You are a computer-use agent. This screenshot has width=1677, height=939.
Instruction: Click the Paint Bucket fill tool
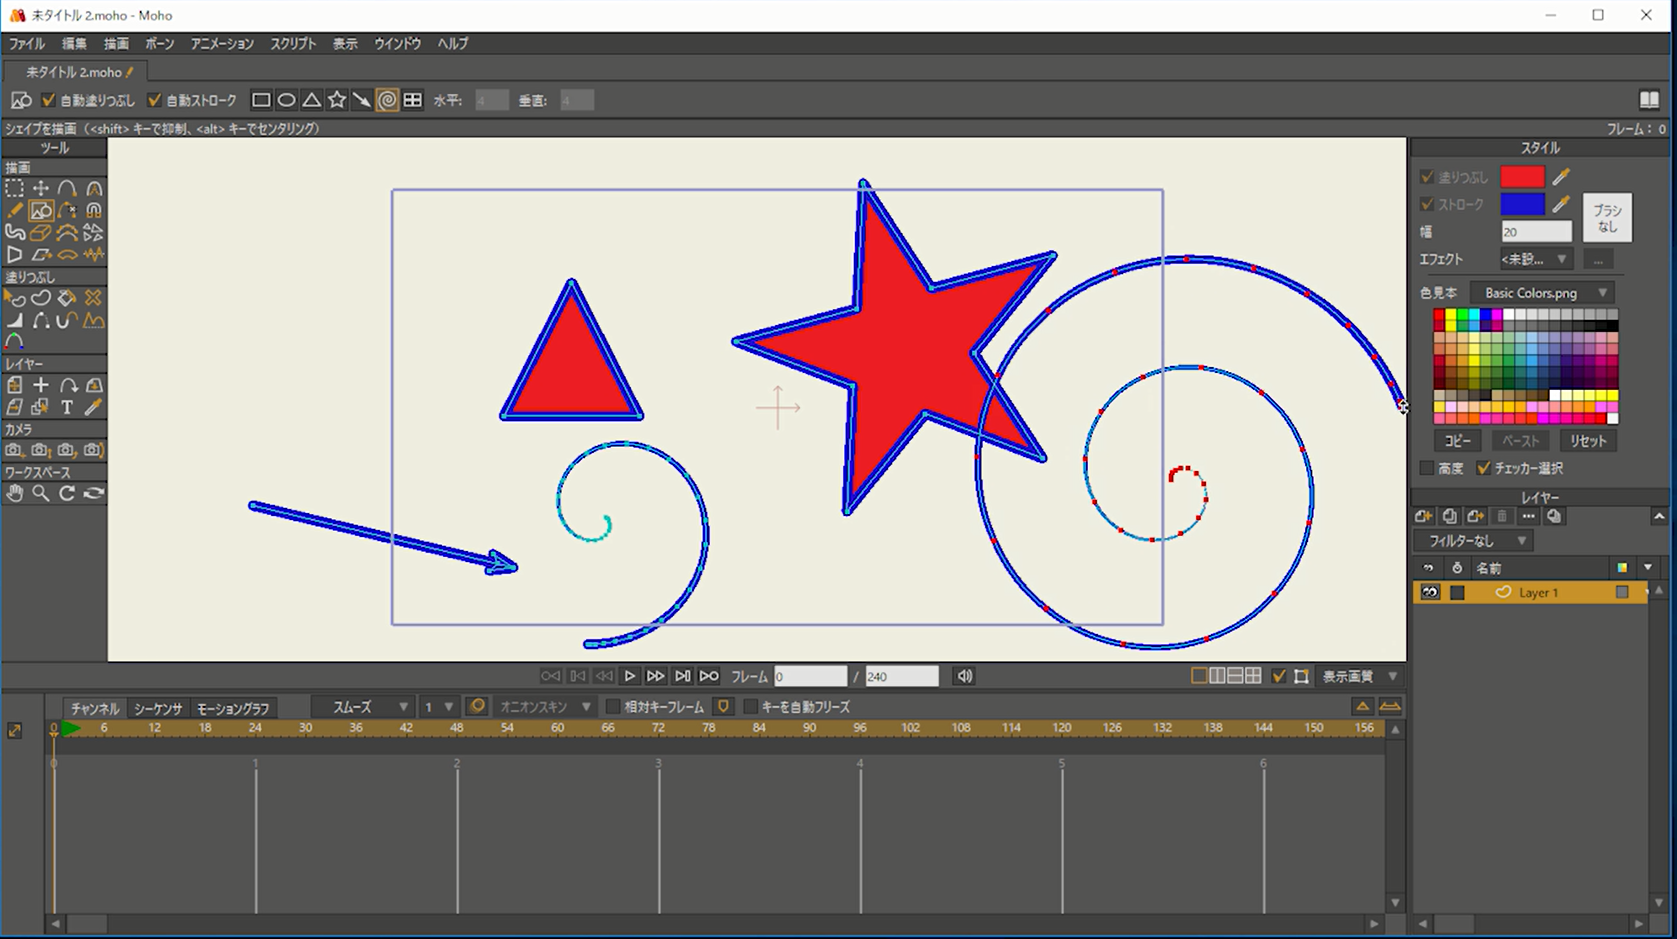(x=67, y=298)
